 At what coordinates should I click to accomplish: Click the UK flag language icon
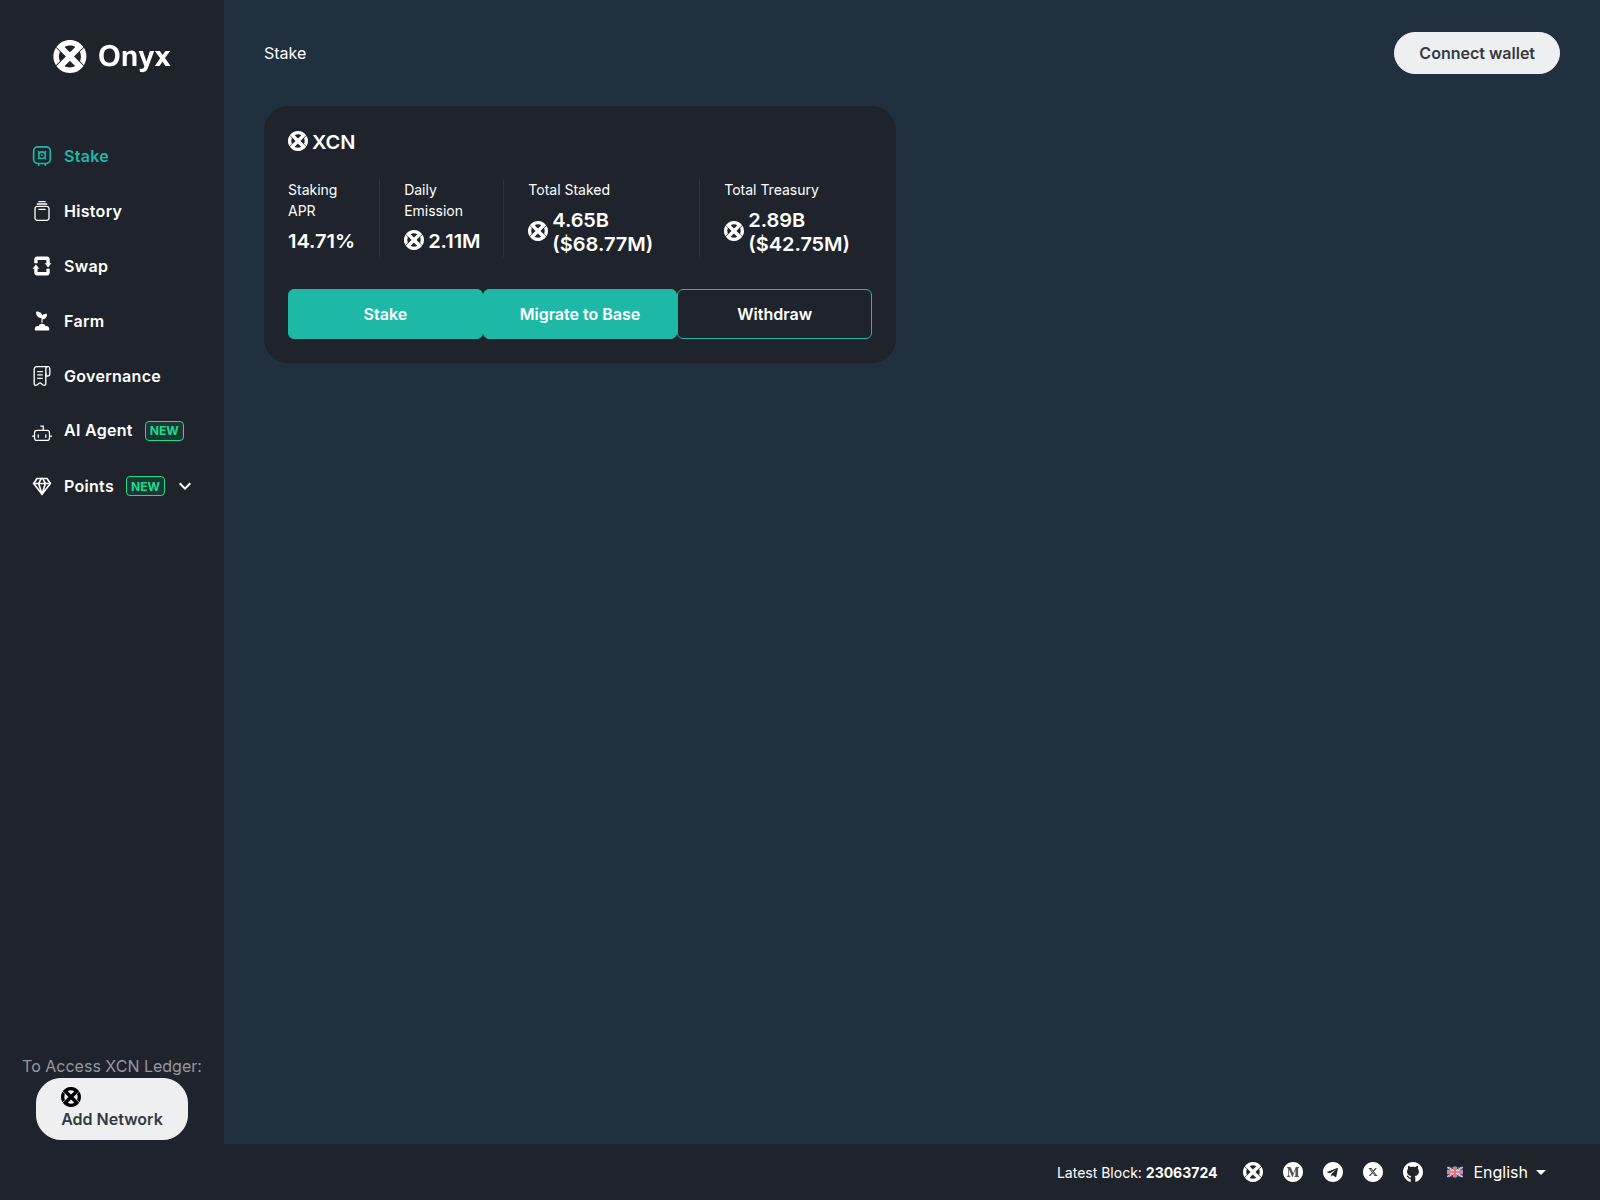(1455, 1172)
